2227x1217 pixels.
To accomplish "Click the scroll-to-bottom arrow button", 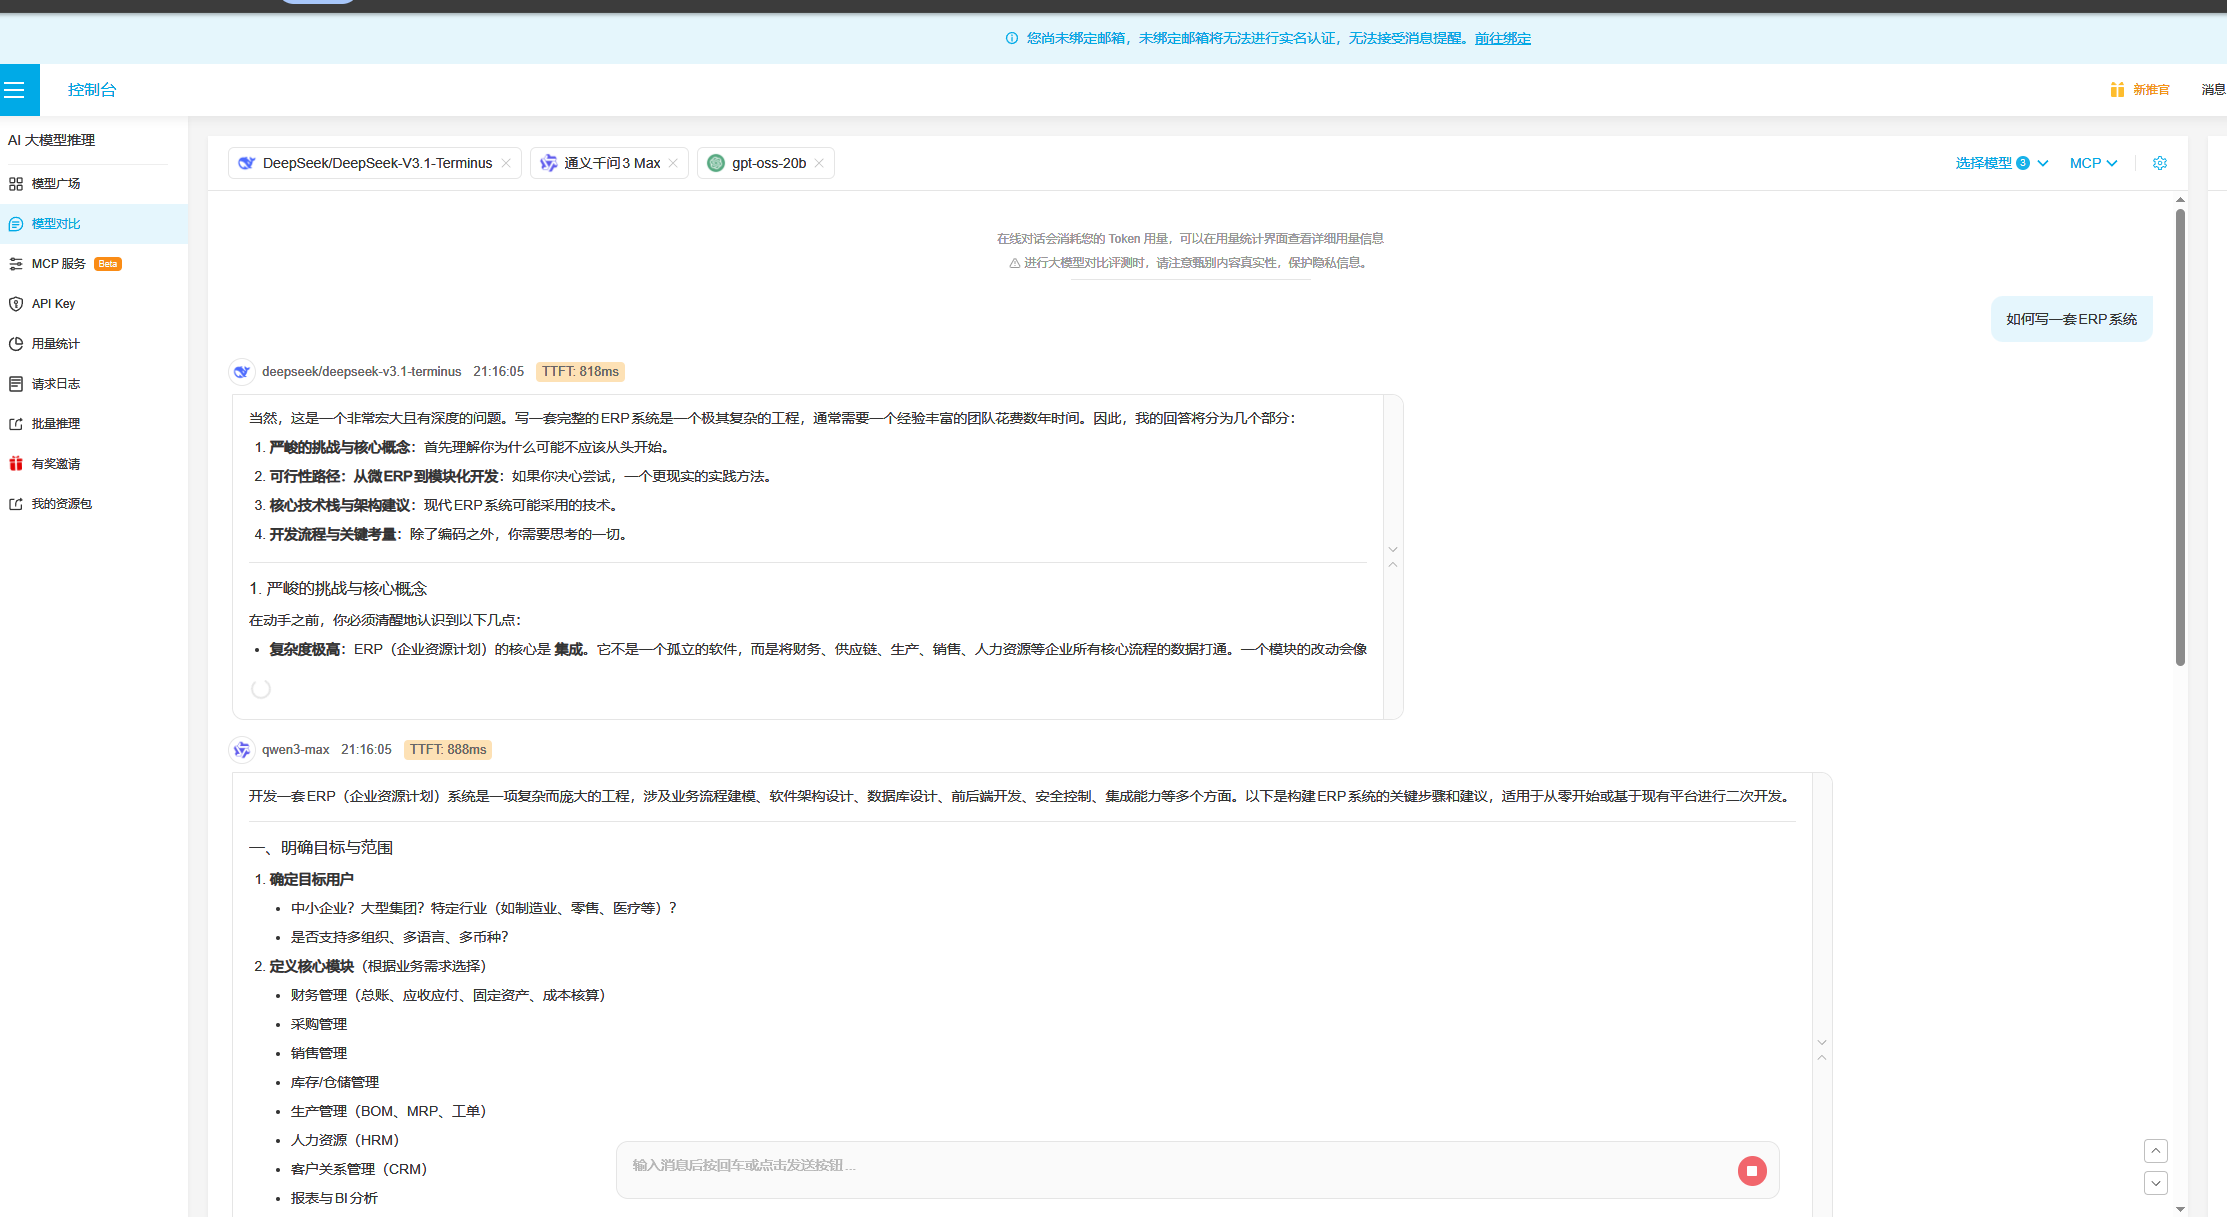I will (2155, 1183).
